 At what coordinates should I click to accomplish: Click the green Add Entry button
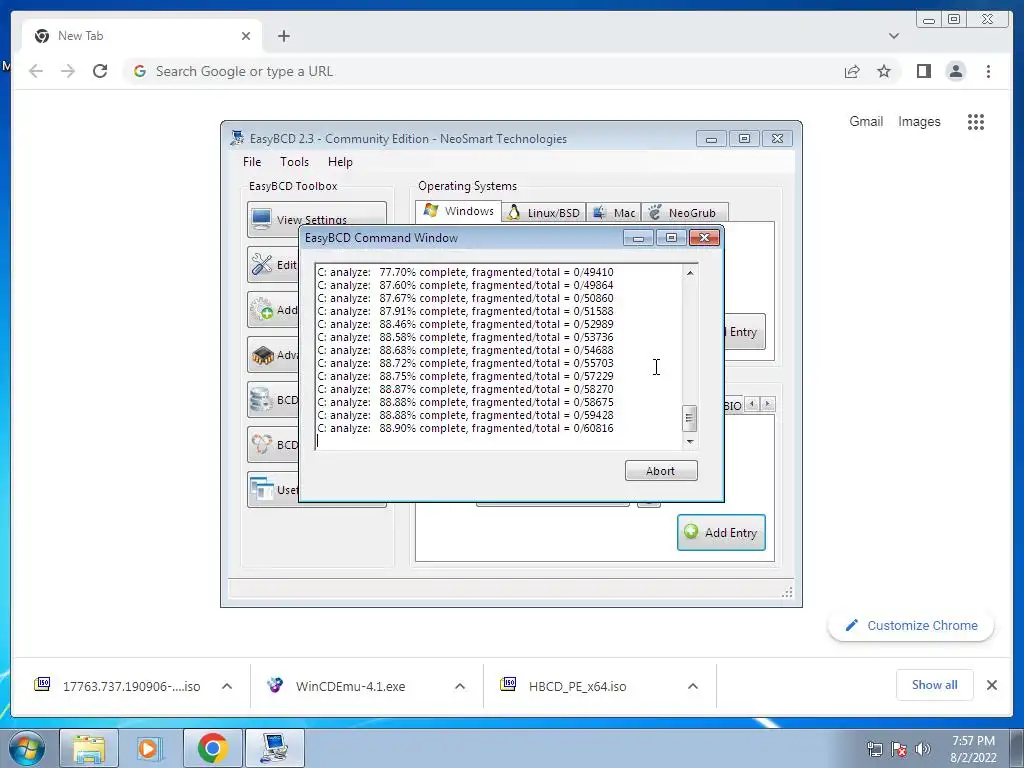pos(721,532)
